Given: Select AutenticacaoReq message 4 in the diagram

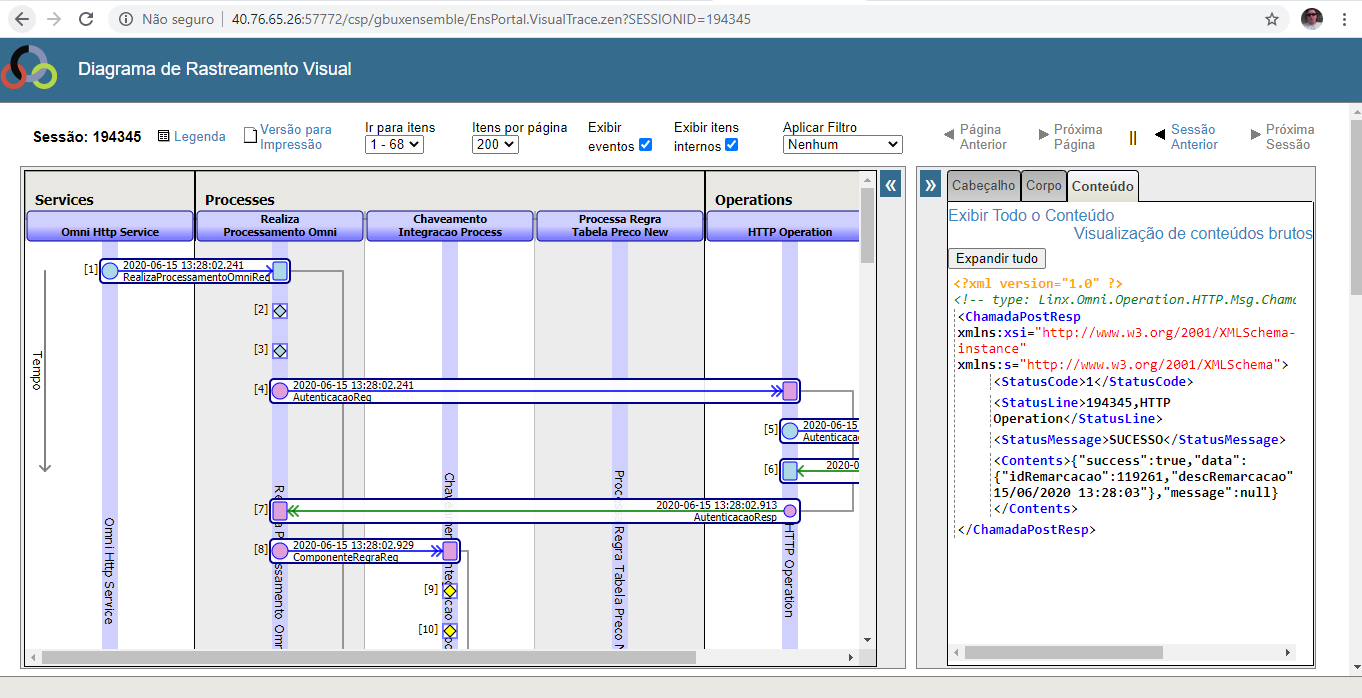Looking at the screenshot, I should point(534,391).
